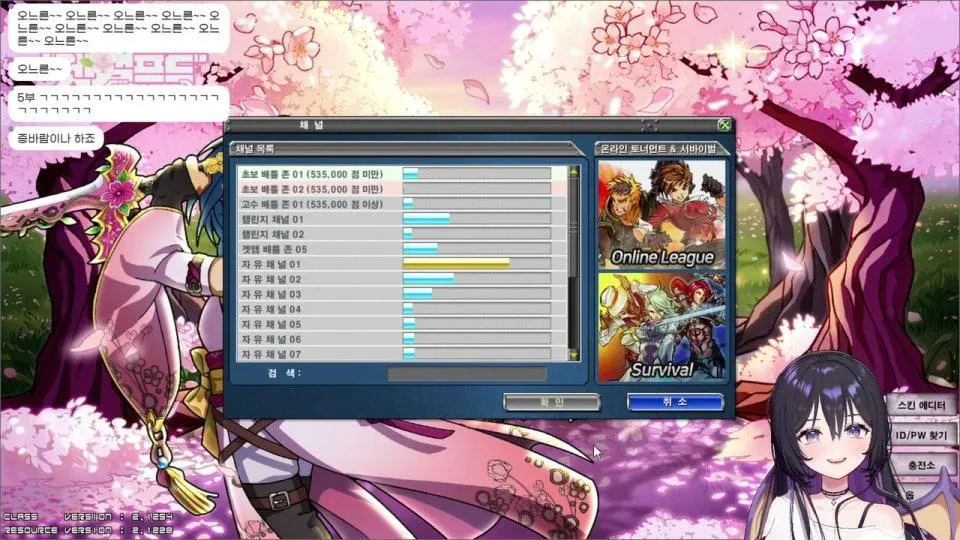Viewport: 960px width, 540px height.
Task: Click the 채널 목록 panel header
Action: coord(405,149)
